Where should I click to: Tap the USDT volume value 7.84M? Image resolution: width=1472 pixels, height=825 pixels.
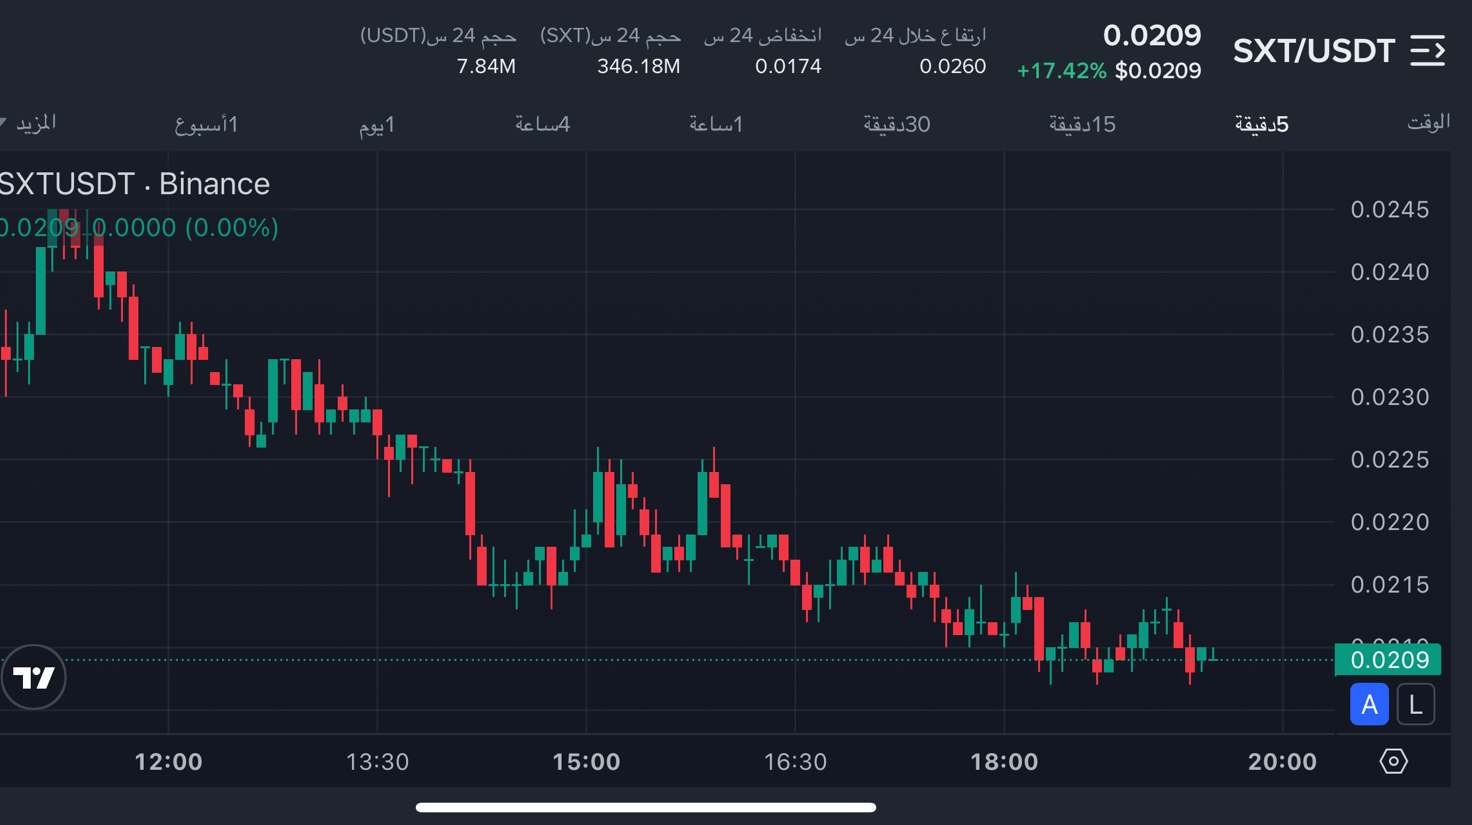(x=486, y=67)
